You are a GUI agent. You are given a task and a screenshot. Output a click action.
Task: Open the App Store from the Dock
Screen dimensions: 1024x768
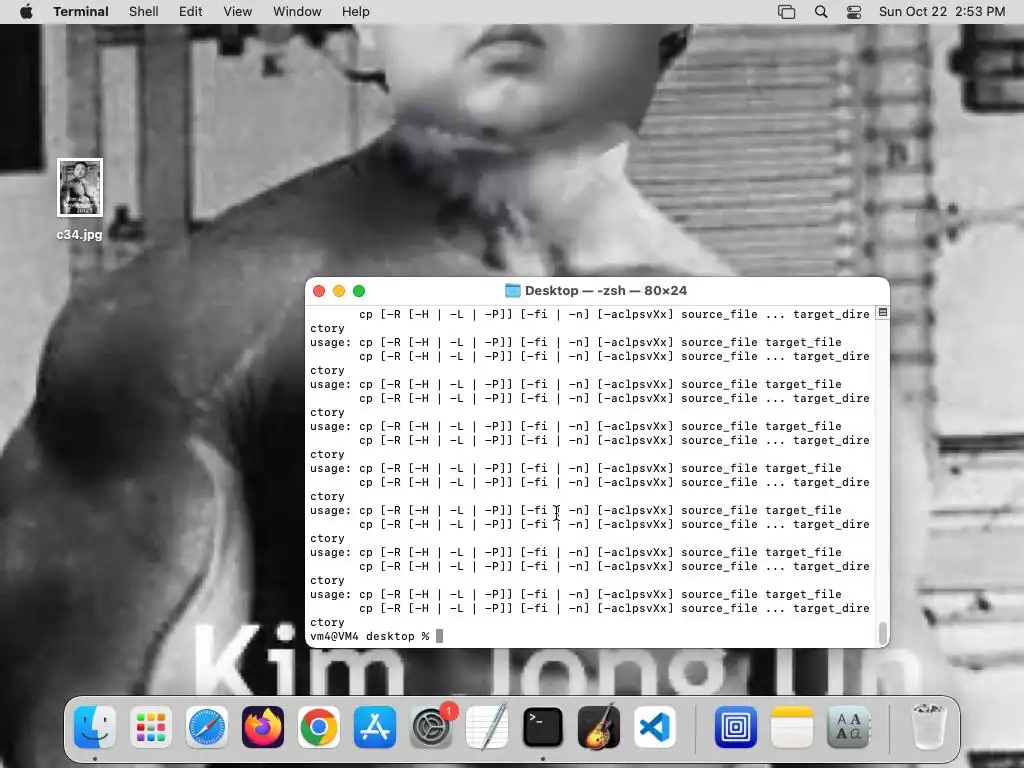point(375,727)
